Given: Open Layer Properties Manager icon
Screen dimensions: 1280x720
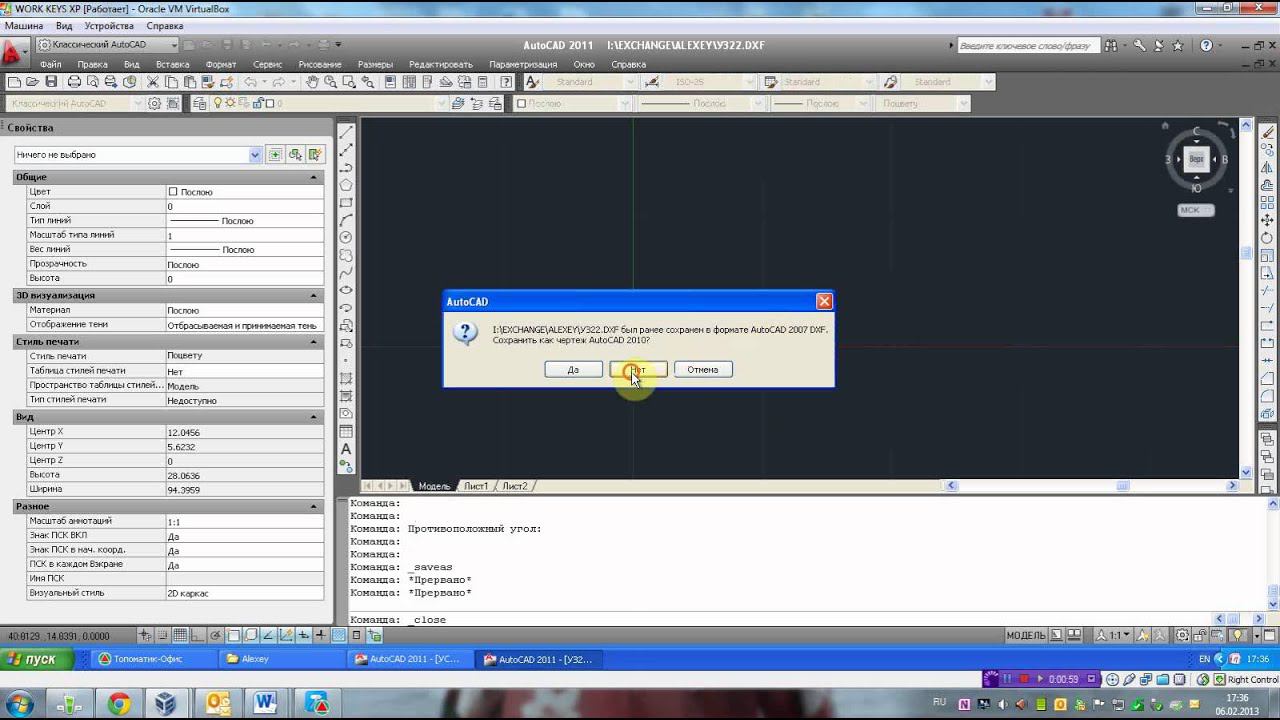Looking at the screenshot, I should click(x=200, y=103).
